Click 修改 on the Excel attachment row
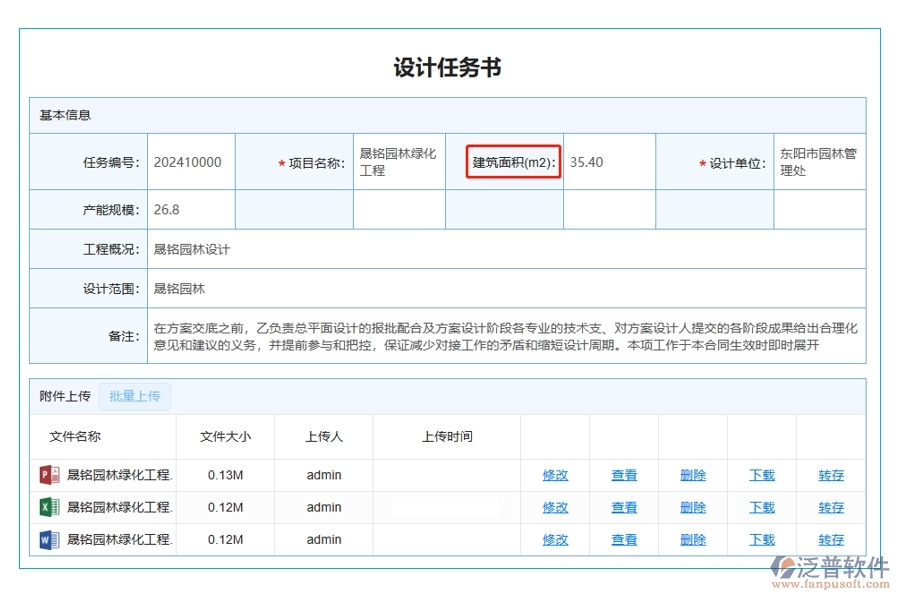The height and width of the screenshot is (600, 900). pos(554,507)
